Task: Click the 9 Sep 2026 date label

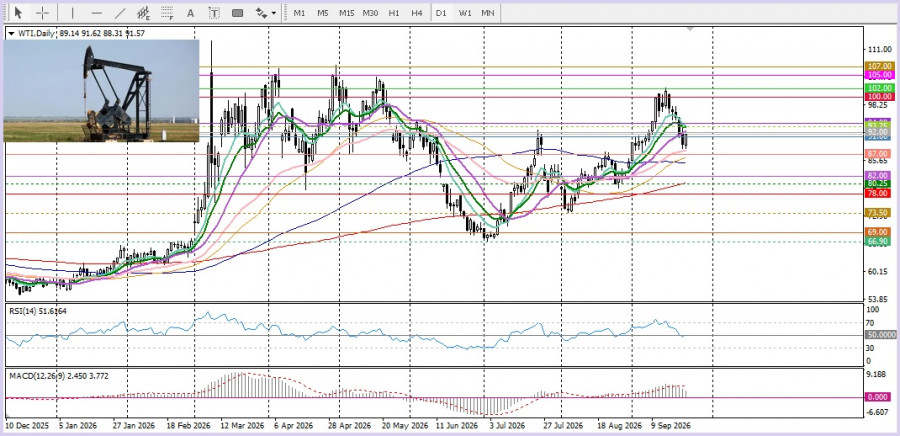Action: coord(671,426)
